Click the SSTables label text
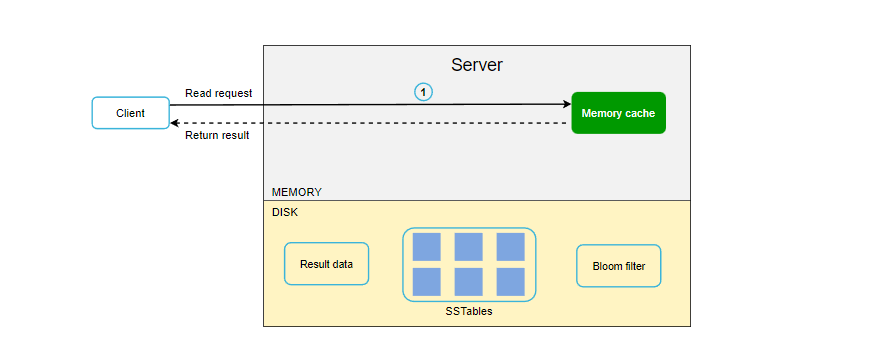 (x=468, y=310)
